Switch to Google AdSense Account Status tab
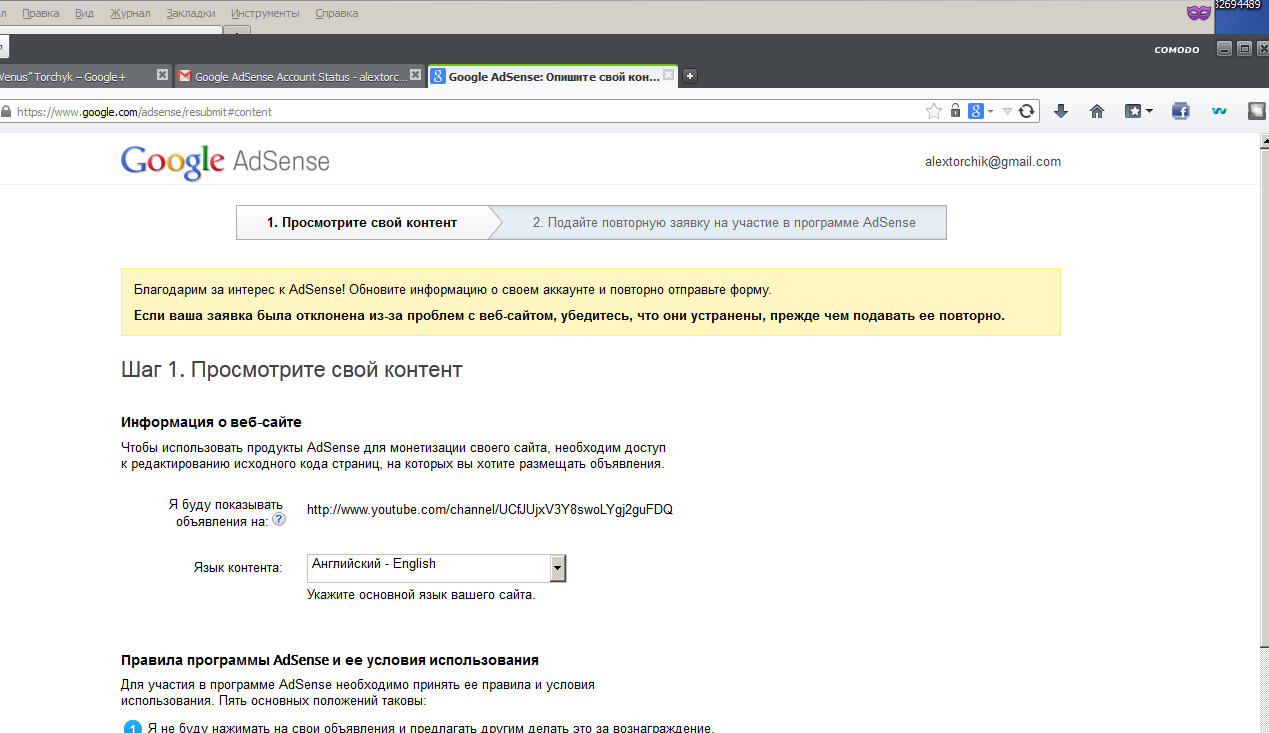 [300, 76]
